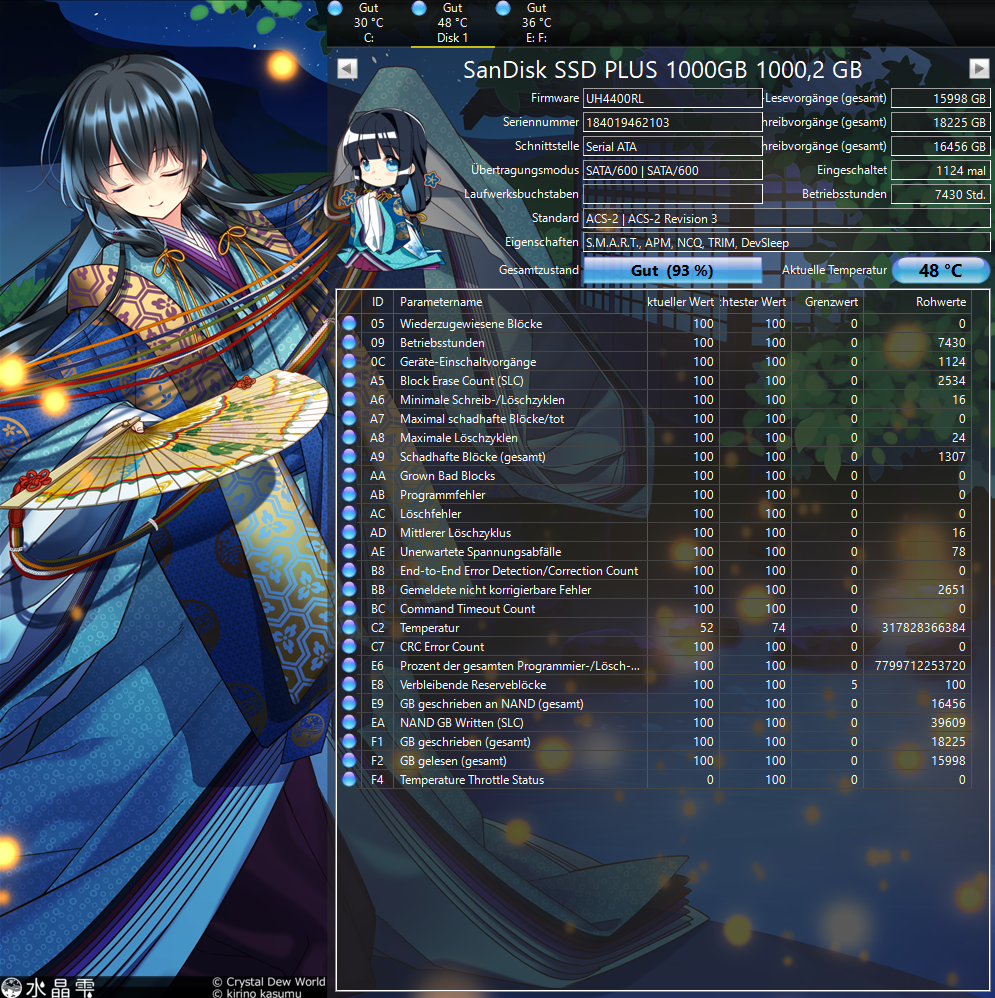
Task: Click the status orb for Gemeldete nicht korrigierbare Fehler
Action: 349,589
